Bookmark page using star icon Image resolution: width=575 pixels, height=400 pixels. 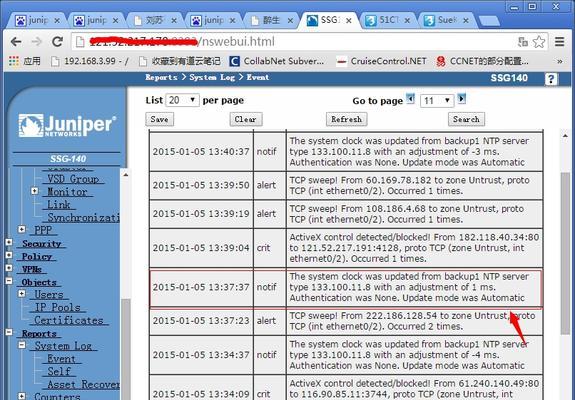pyautogui.click(x=539, y=42)
